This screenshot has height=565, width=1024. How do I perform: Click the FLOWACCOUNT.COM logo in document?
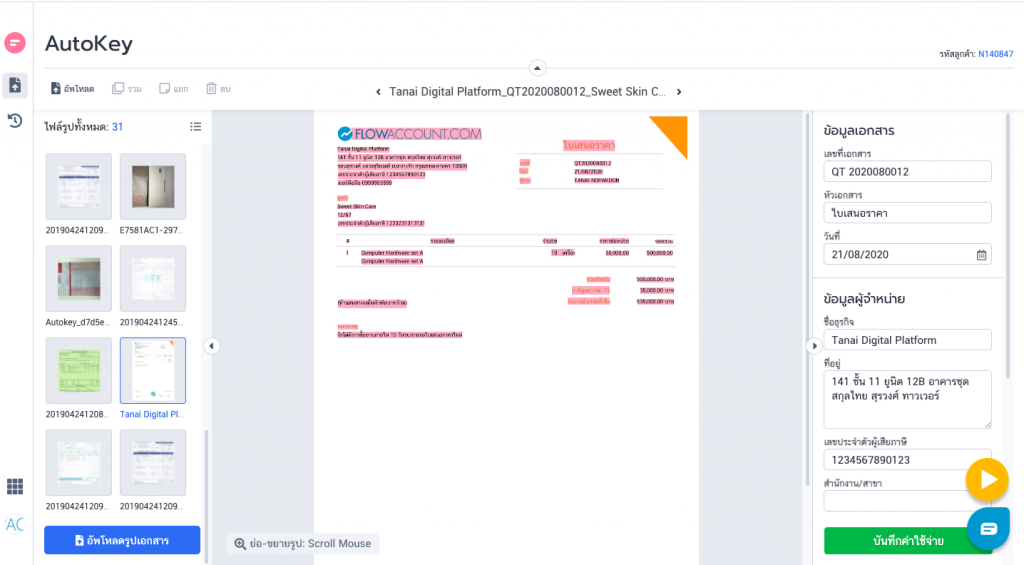(409, 134)
